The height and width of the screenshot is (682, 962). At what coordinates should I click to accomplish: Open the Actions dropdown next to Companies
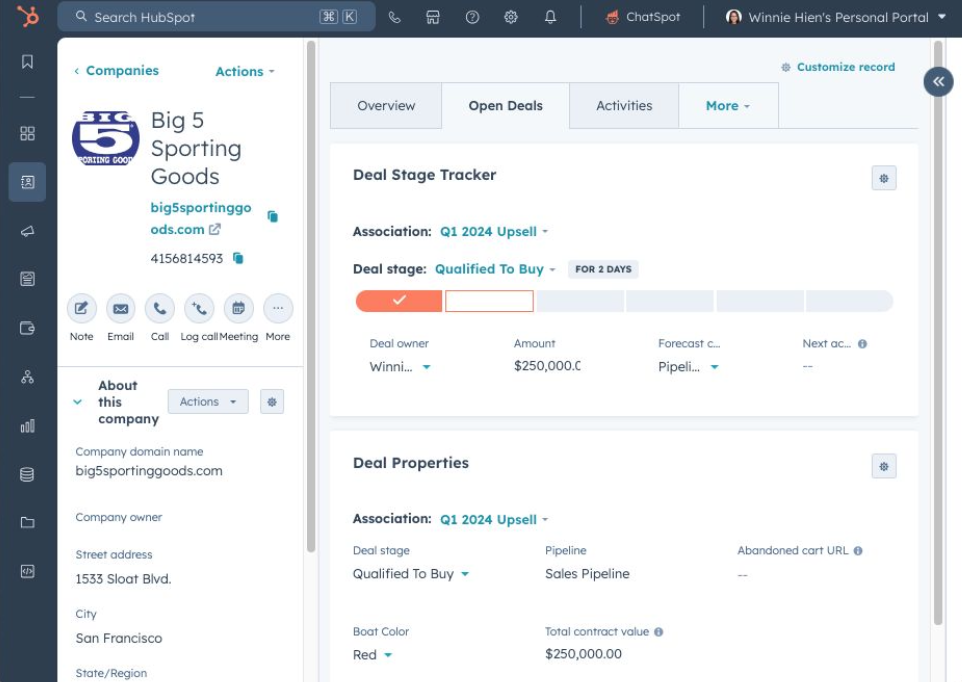point(245,71)
